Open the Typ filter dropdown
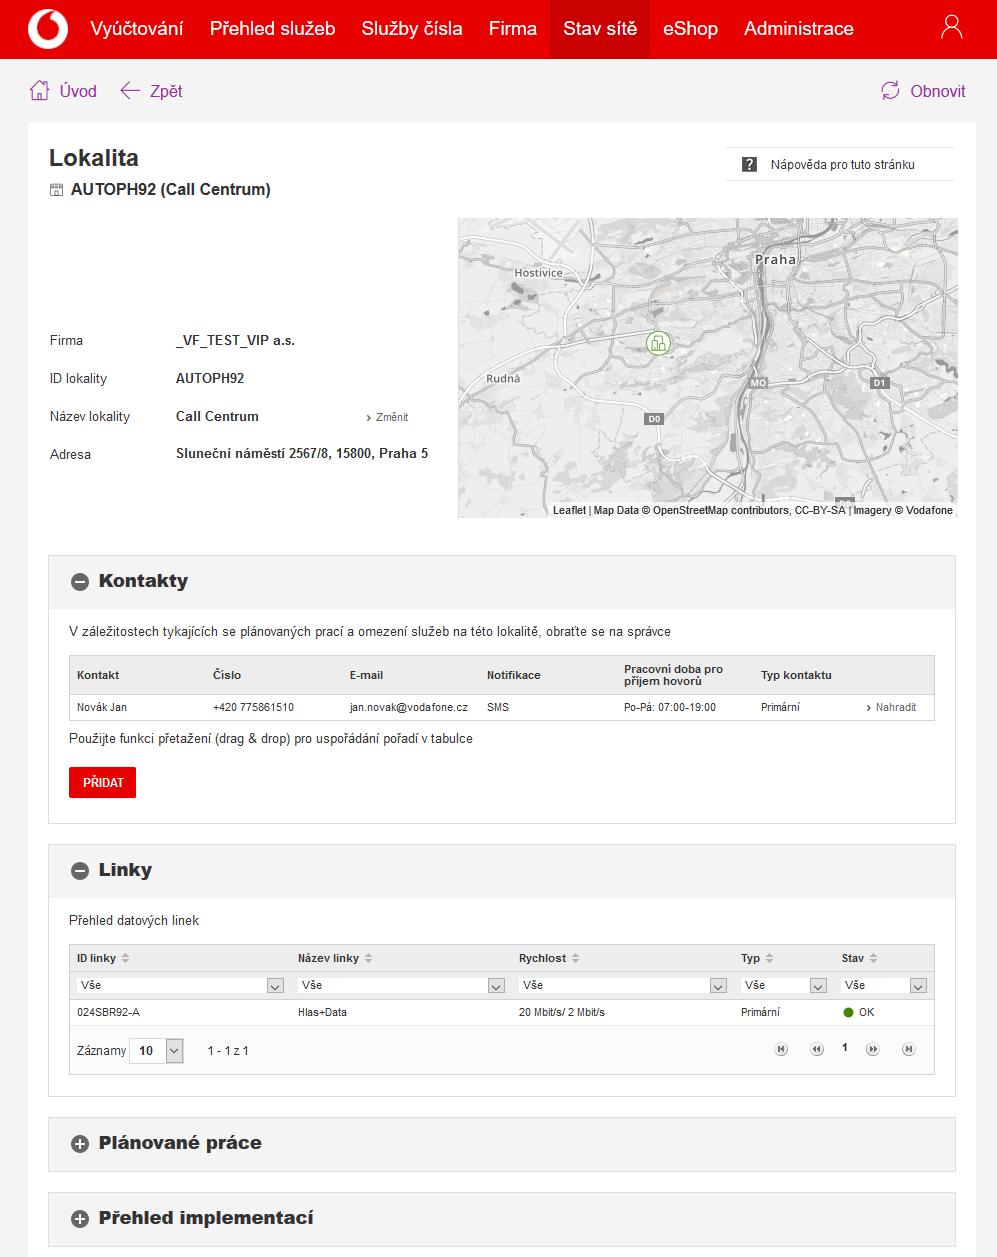 click(784, 985)
